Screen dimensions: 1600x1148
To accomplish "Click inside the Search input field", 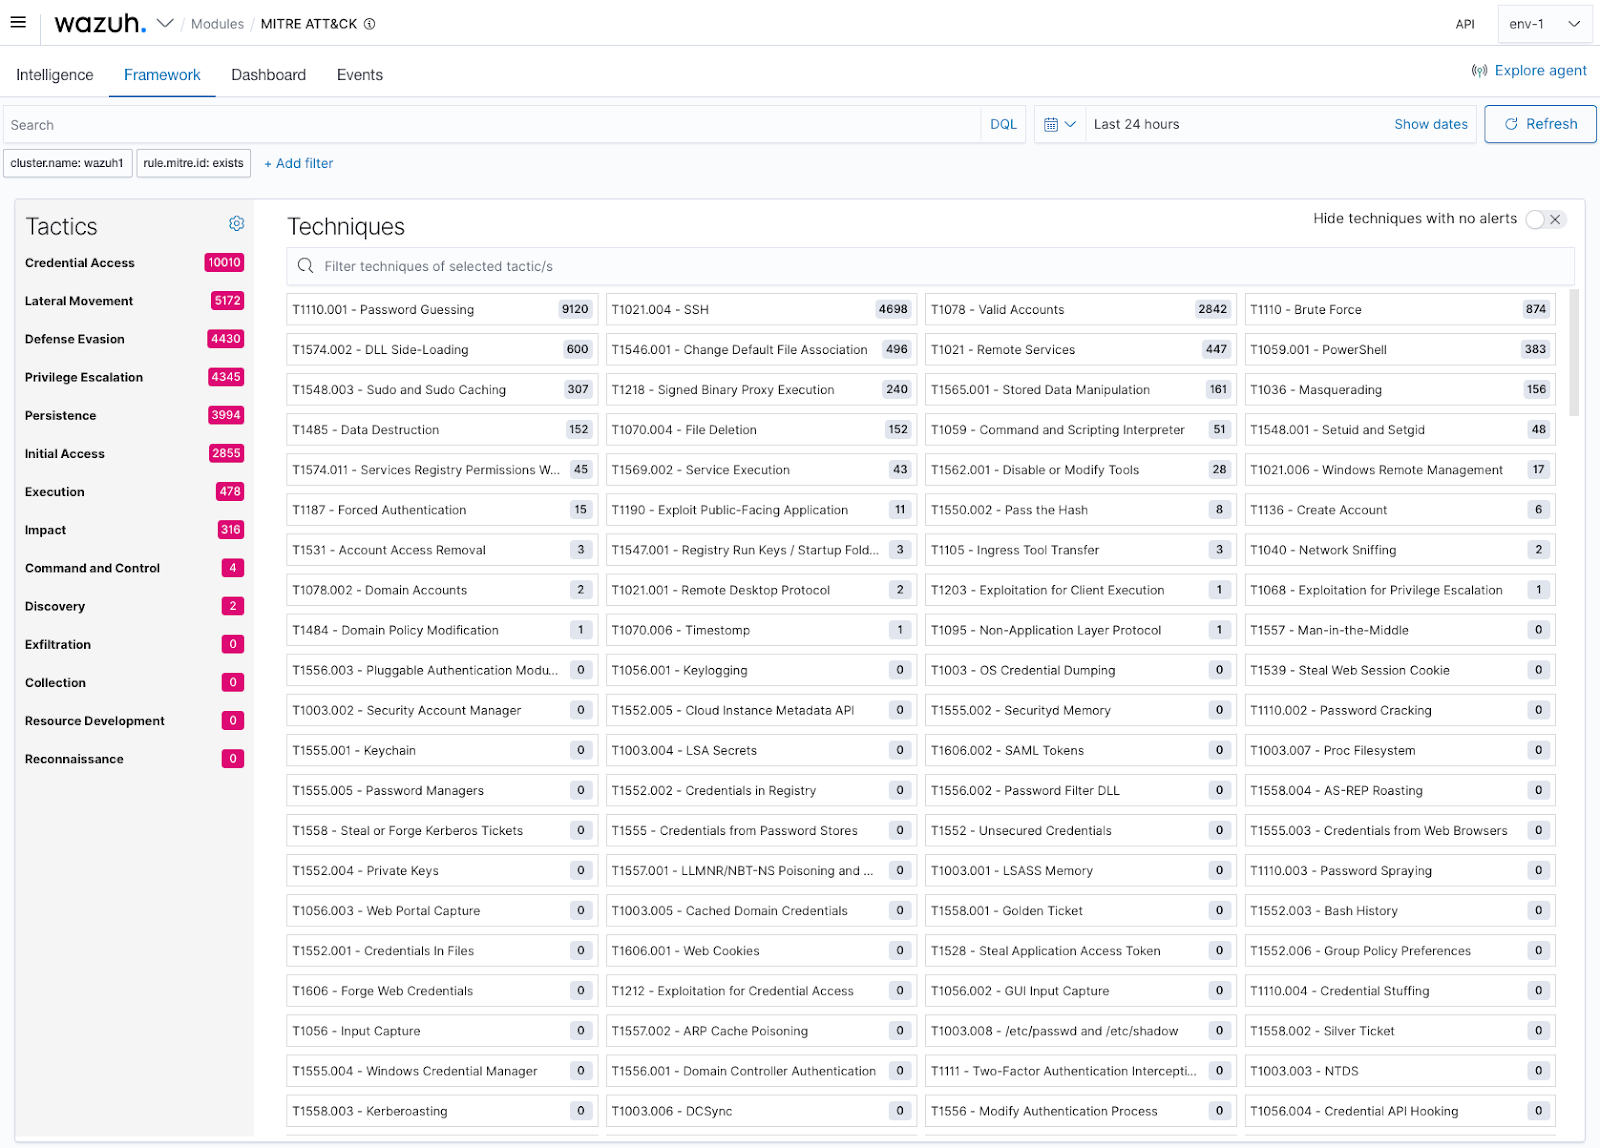I will pos(400,124).
